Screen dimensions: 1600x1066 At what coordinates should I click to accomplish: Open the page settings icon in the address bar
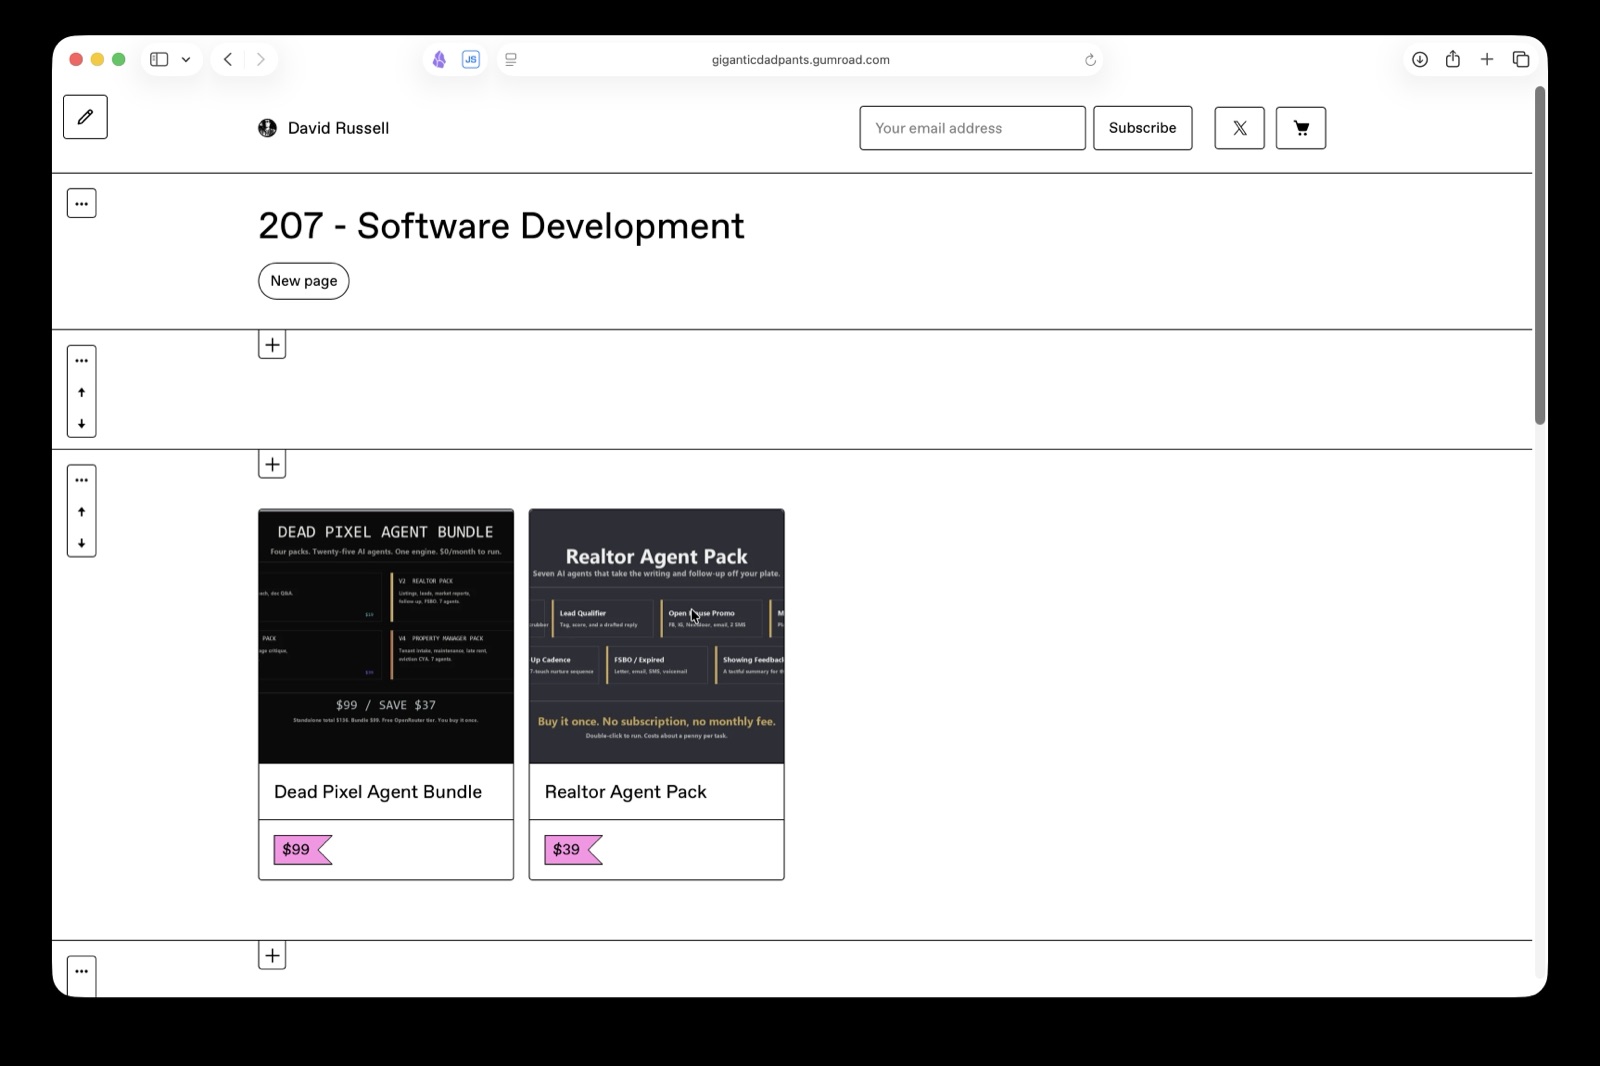pyautogui.click(x=511, y=59)
